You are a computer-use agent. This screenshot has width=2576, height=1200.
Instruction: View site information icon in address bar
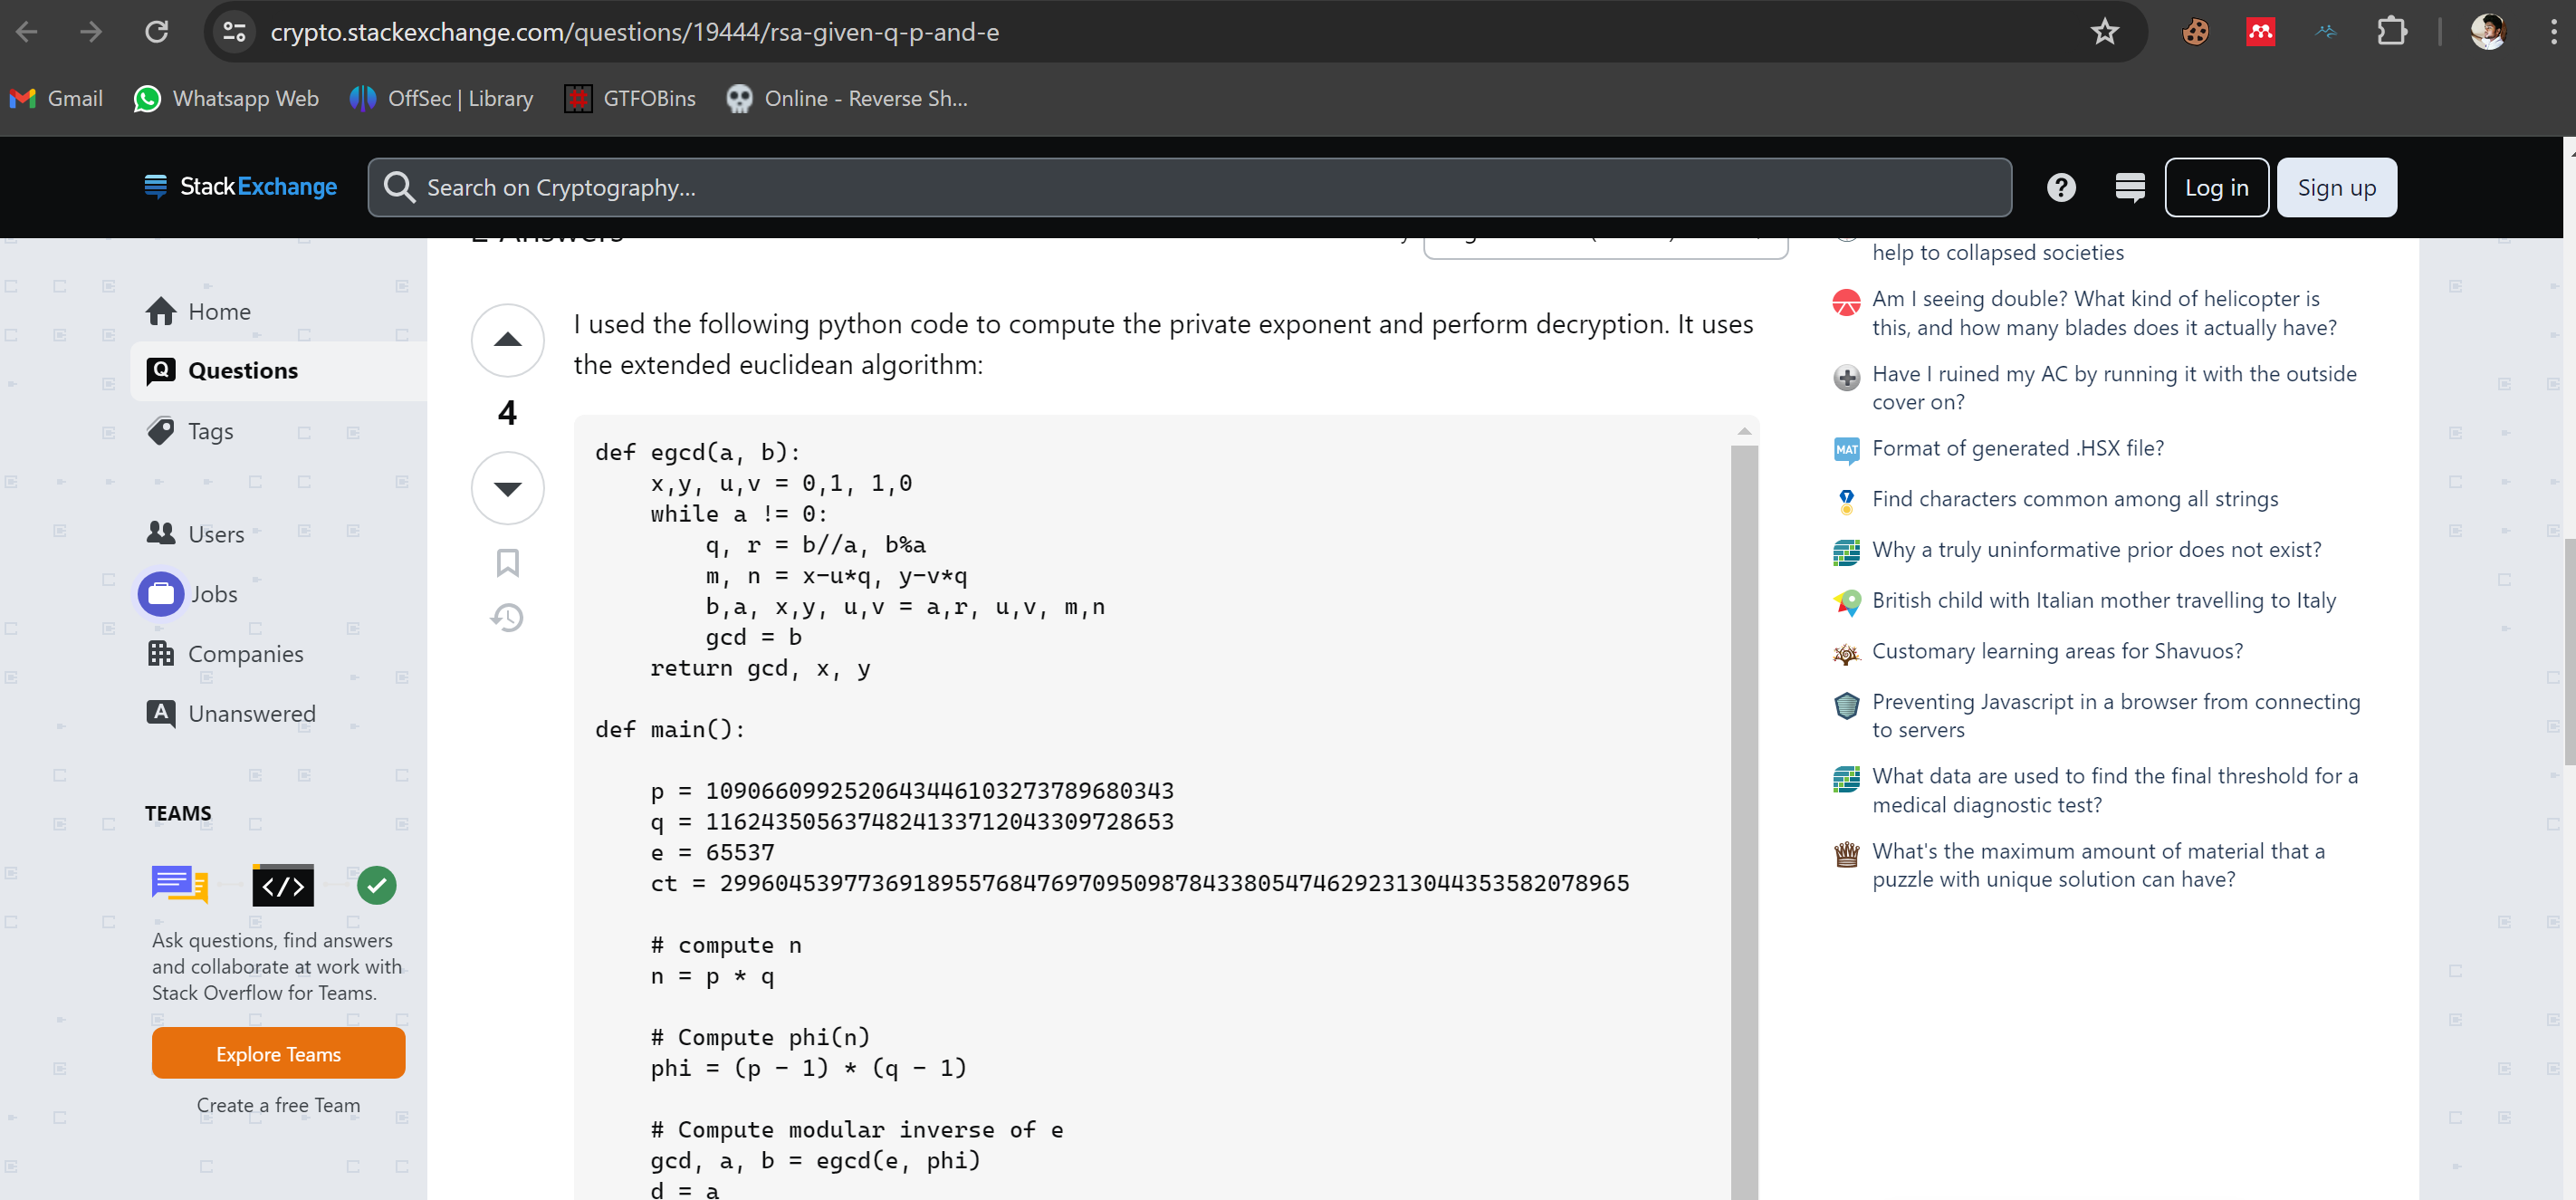(x=235, y=32)
